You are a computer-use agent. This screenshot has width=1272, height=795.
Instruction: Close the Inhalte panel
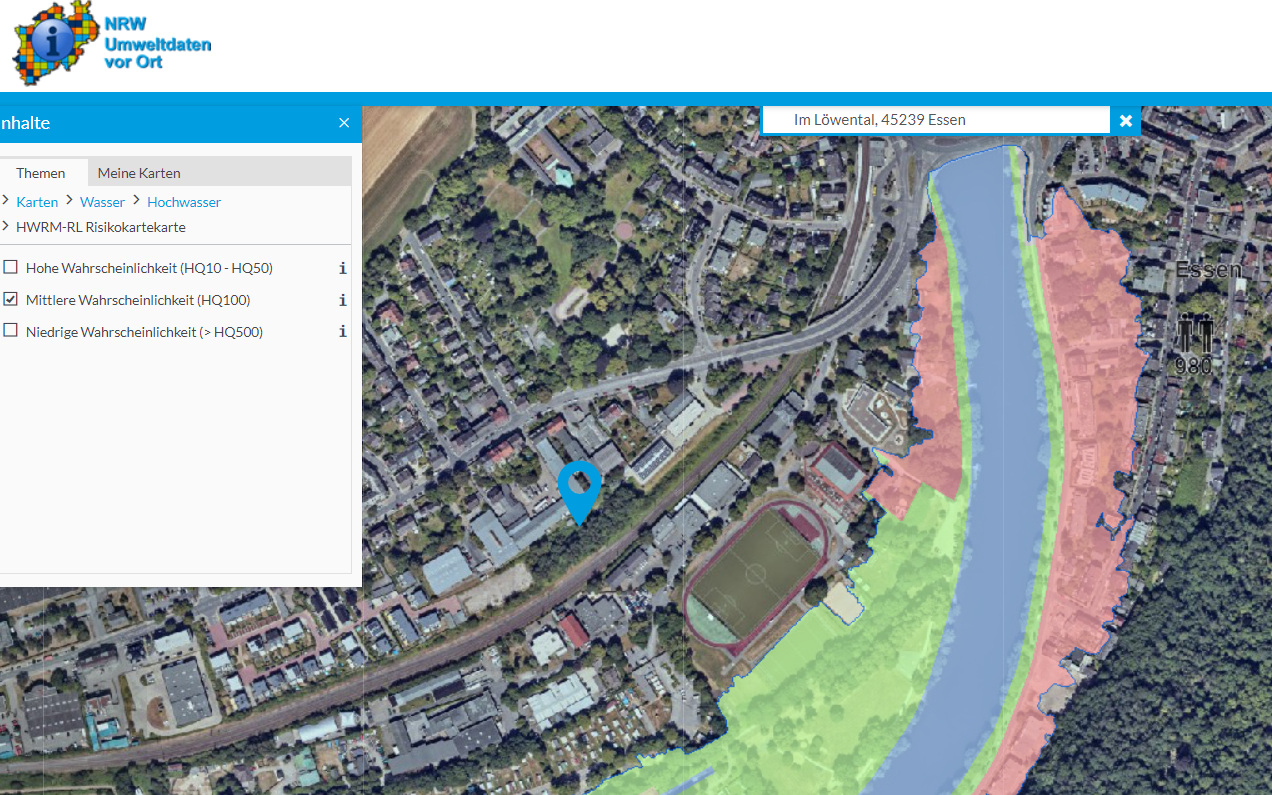[344, 123]
